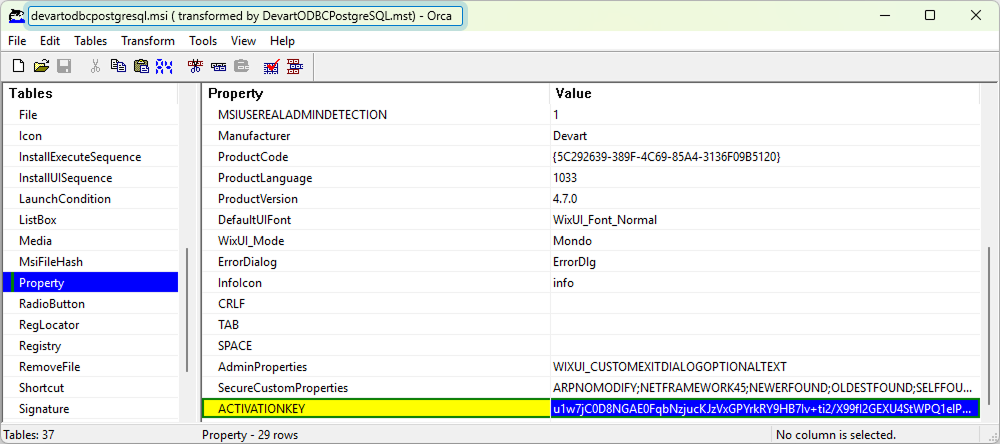This screenshot has height=444, width=1000.
Task: Click the grayed Paste Row icon
Action: click(242, 66)
